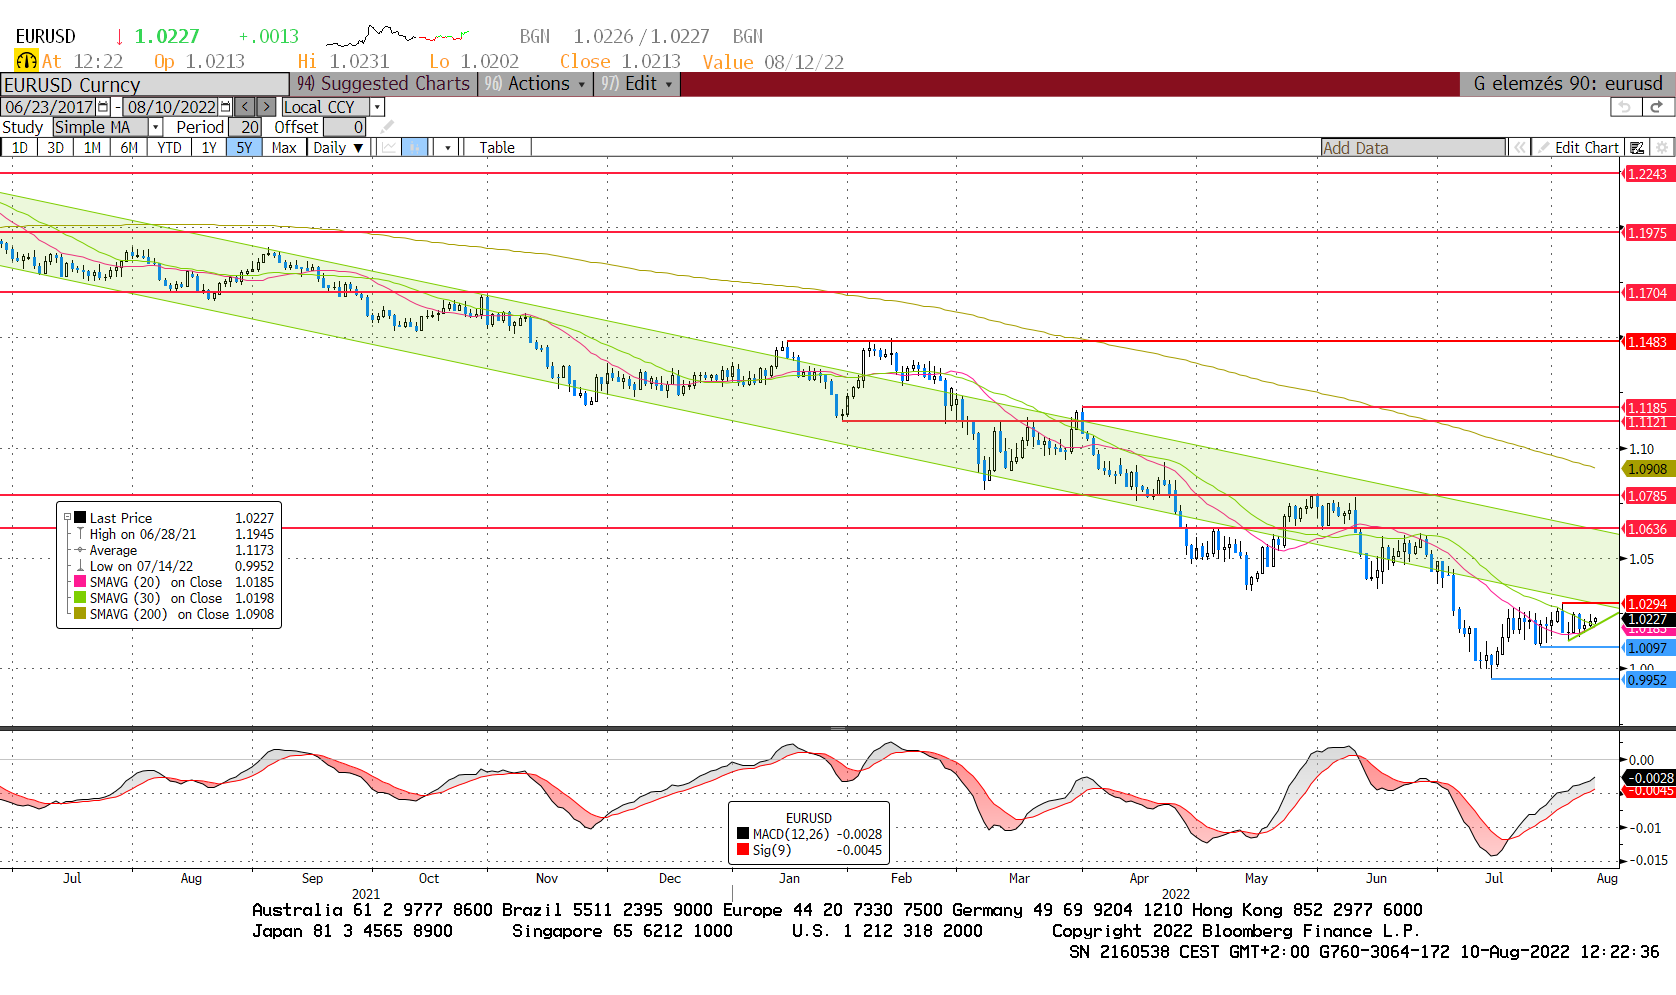Click the 1.1704 price level label
The image size is (1676, 995).
[1648, 293]
